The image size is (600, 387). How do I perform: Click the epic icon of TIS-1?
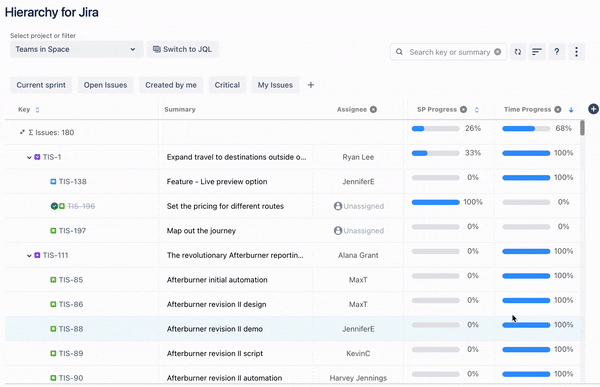(x=37, y=157)
